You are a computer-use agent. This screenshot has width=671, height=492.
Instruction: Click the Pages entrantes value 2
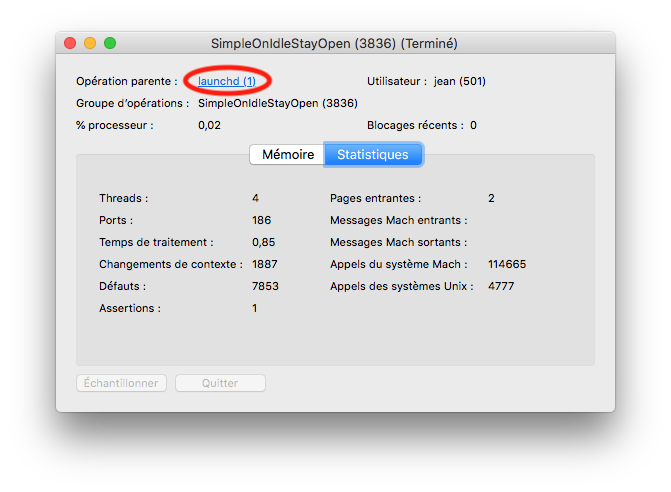point(491,198)
